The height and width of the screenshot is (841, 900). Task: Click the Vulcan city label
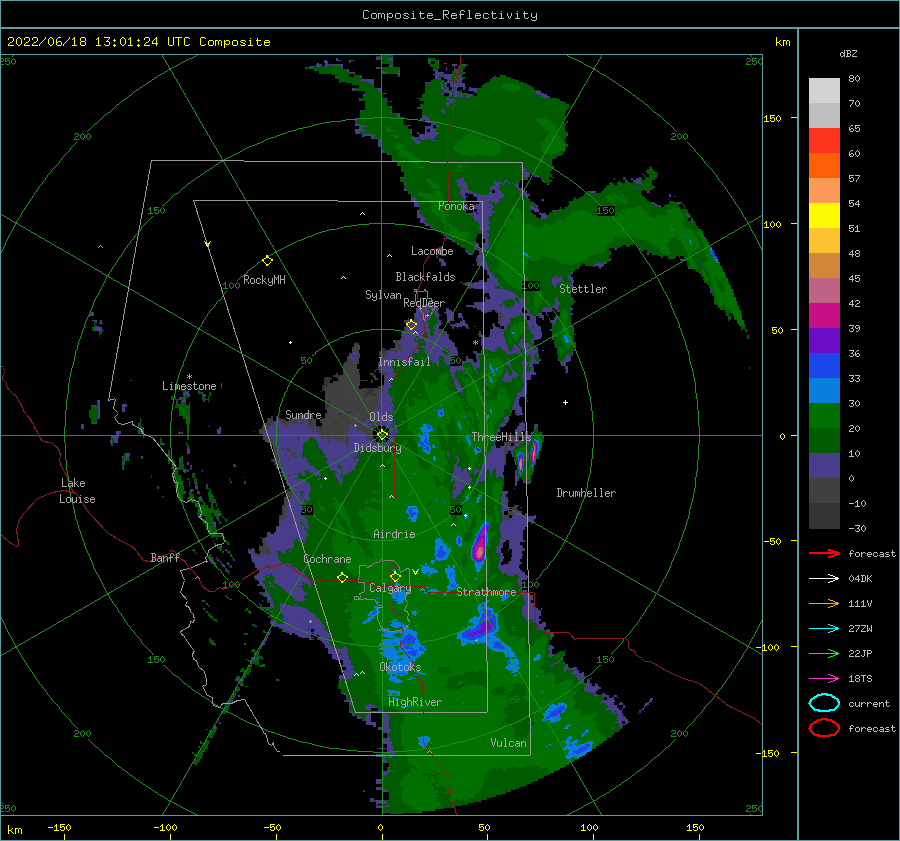coord(508,743)
